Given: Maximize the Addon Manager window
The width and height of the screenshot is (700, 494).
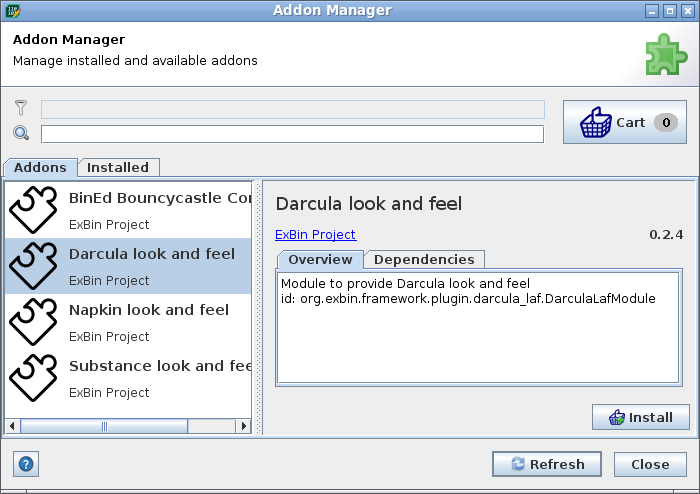Looking at the screenshot, I should tap(670, 11).
